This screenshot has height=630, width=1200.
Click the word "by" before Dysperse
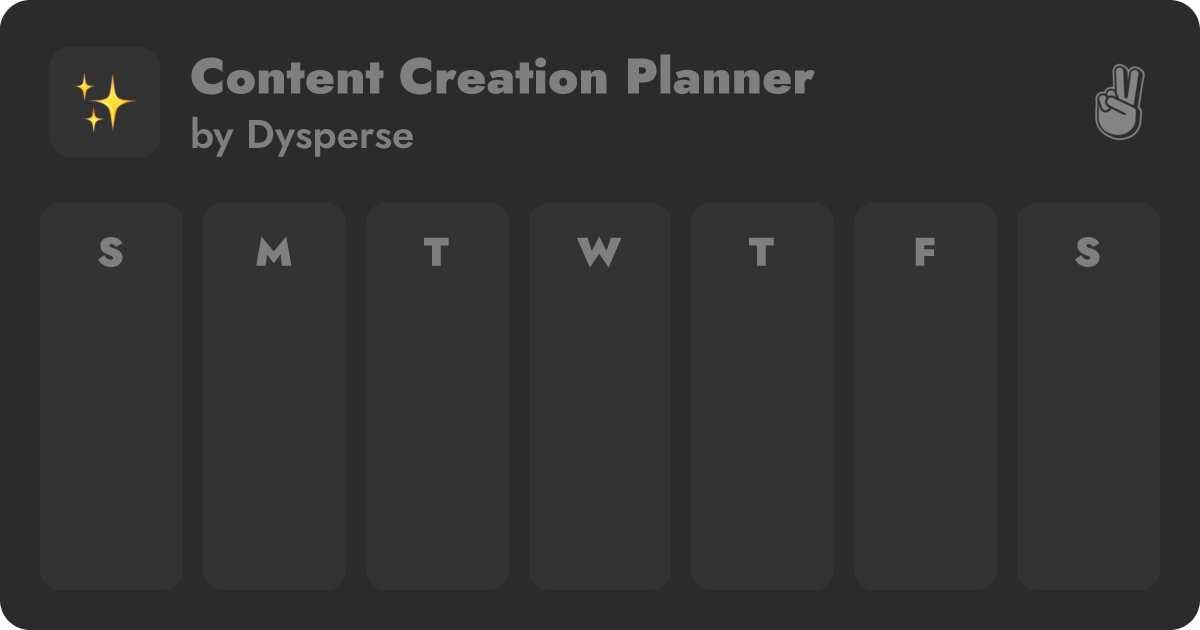[212, 136]
